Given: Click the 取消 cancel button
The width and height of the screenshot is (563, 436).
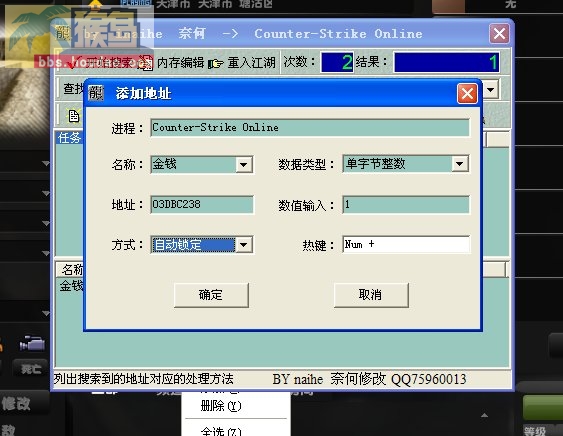Looking at the screenshot, I should [371, 295].
